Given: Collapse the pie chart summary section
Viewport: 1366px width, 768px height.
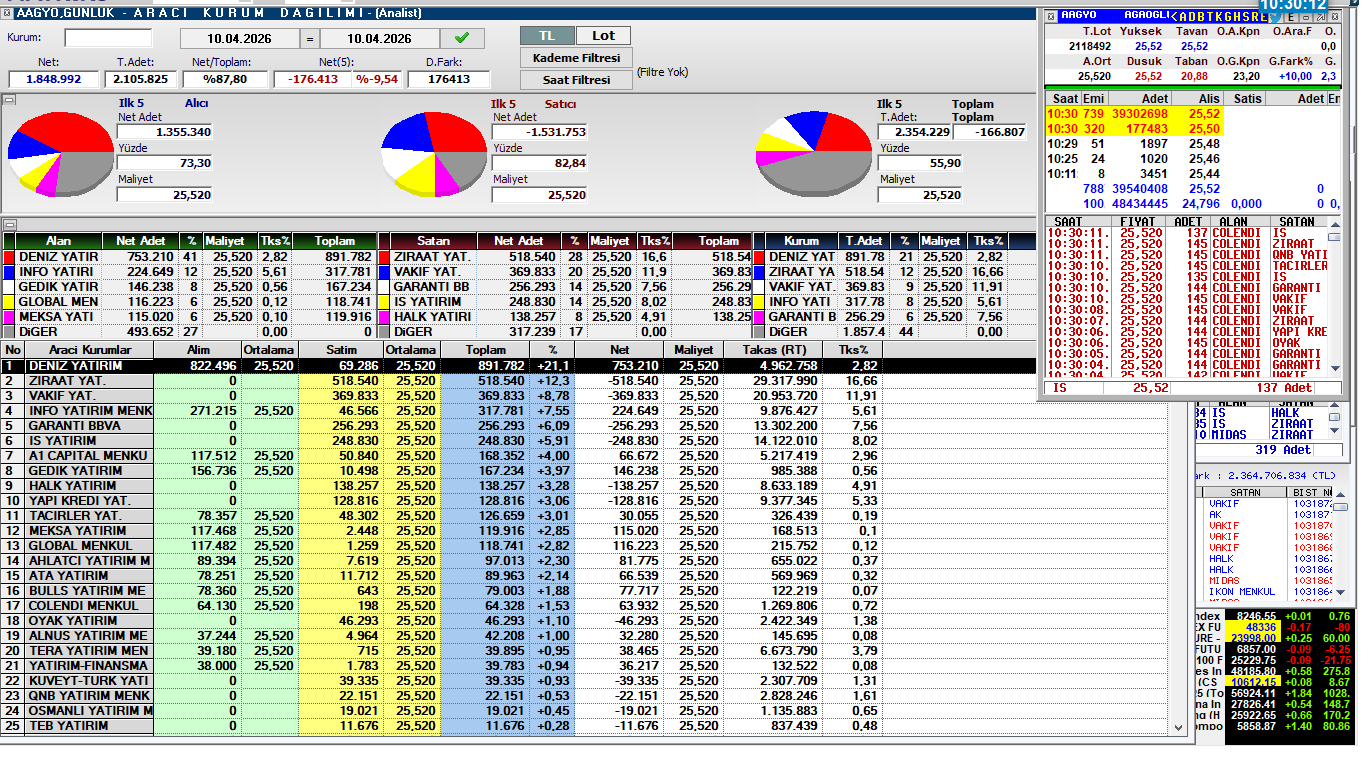Looking at the screenshot, I should click(x=8, y=99).
